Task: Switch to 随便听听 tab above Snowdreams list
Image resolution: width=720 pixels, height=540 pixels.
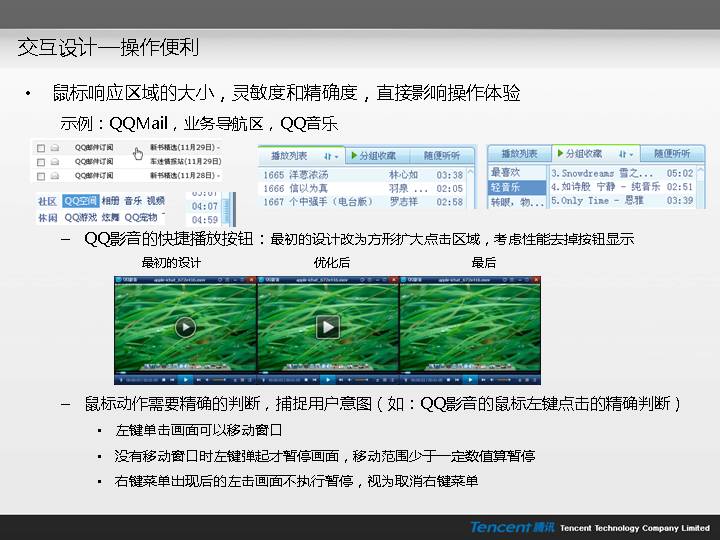Action: point(672,155)
